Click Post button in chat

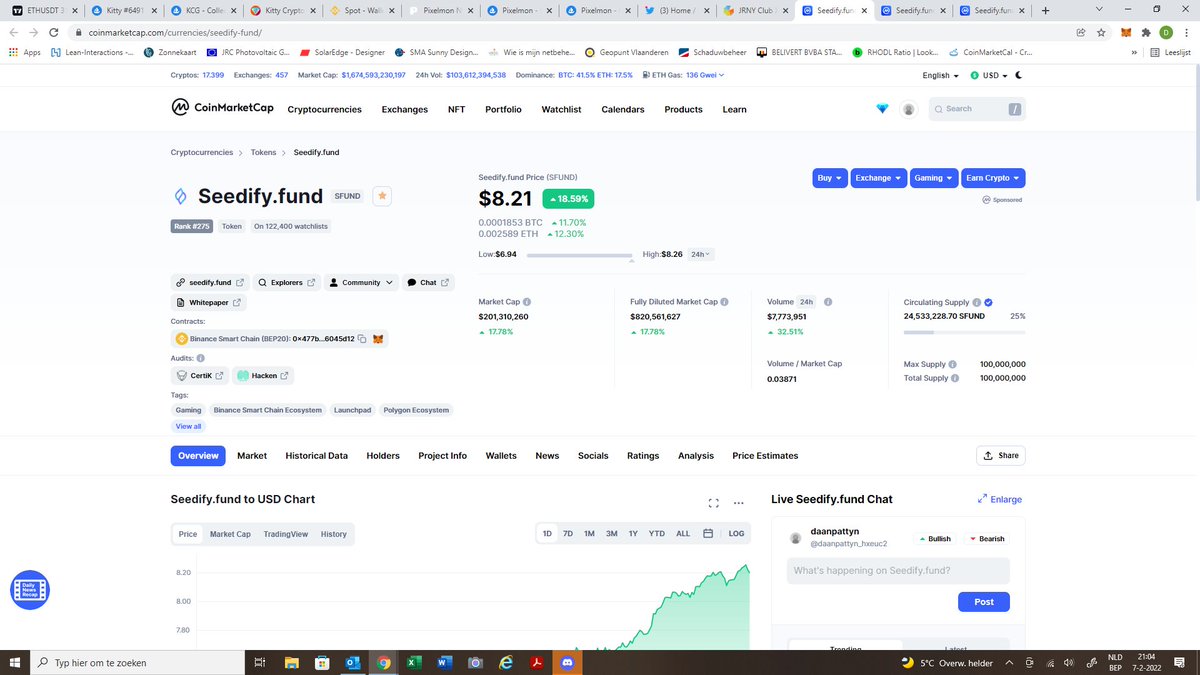[984, 602]
